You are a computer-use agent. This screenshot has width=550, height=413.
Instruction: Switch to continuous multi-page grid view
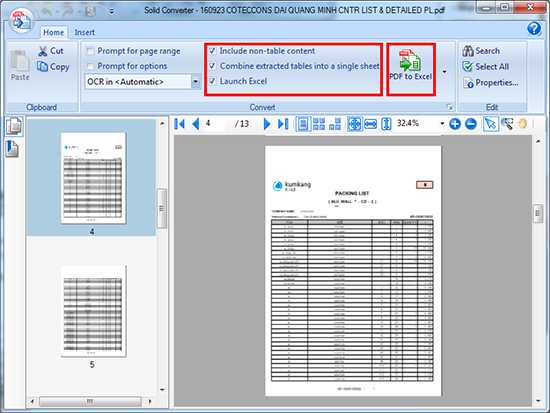tap(319, 124)
